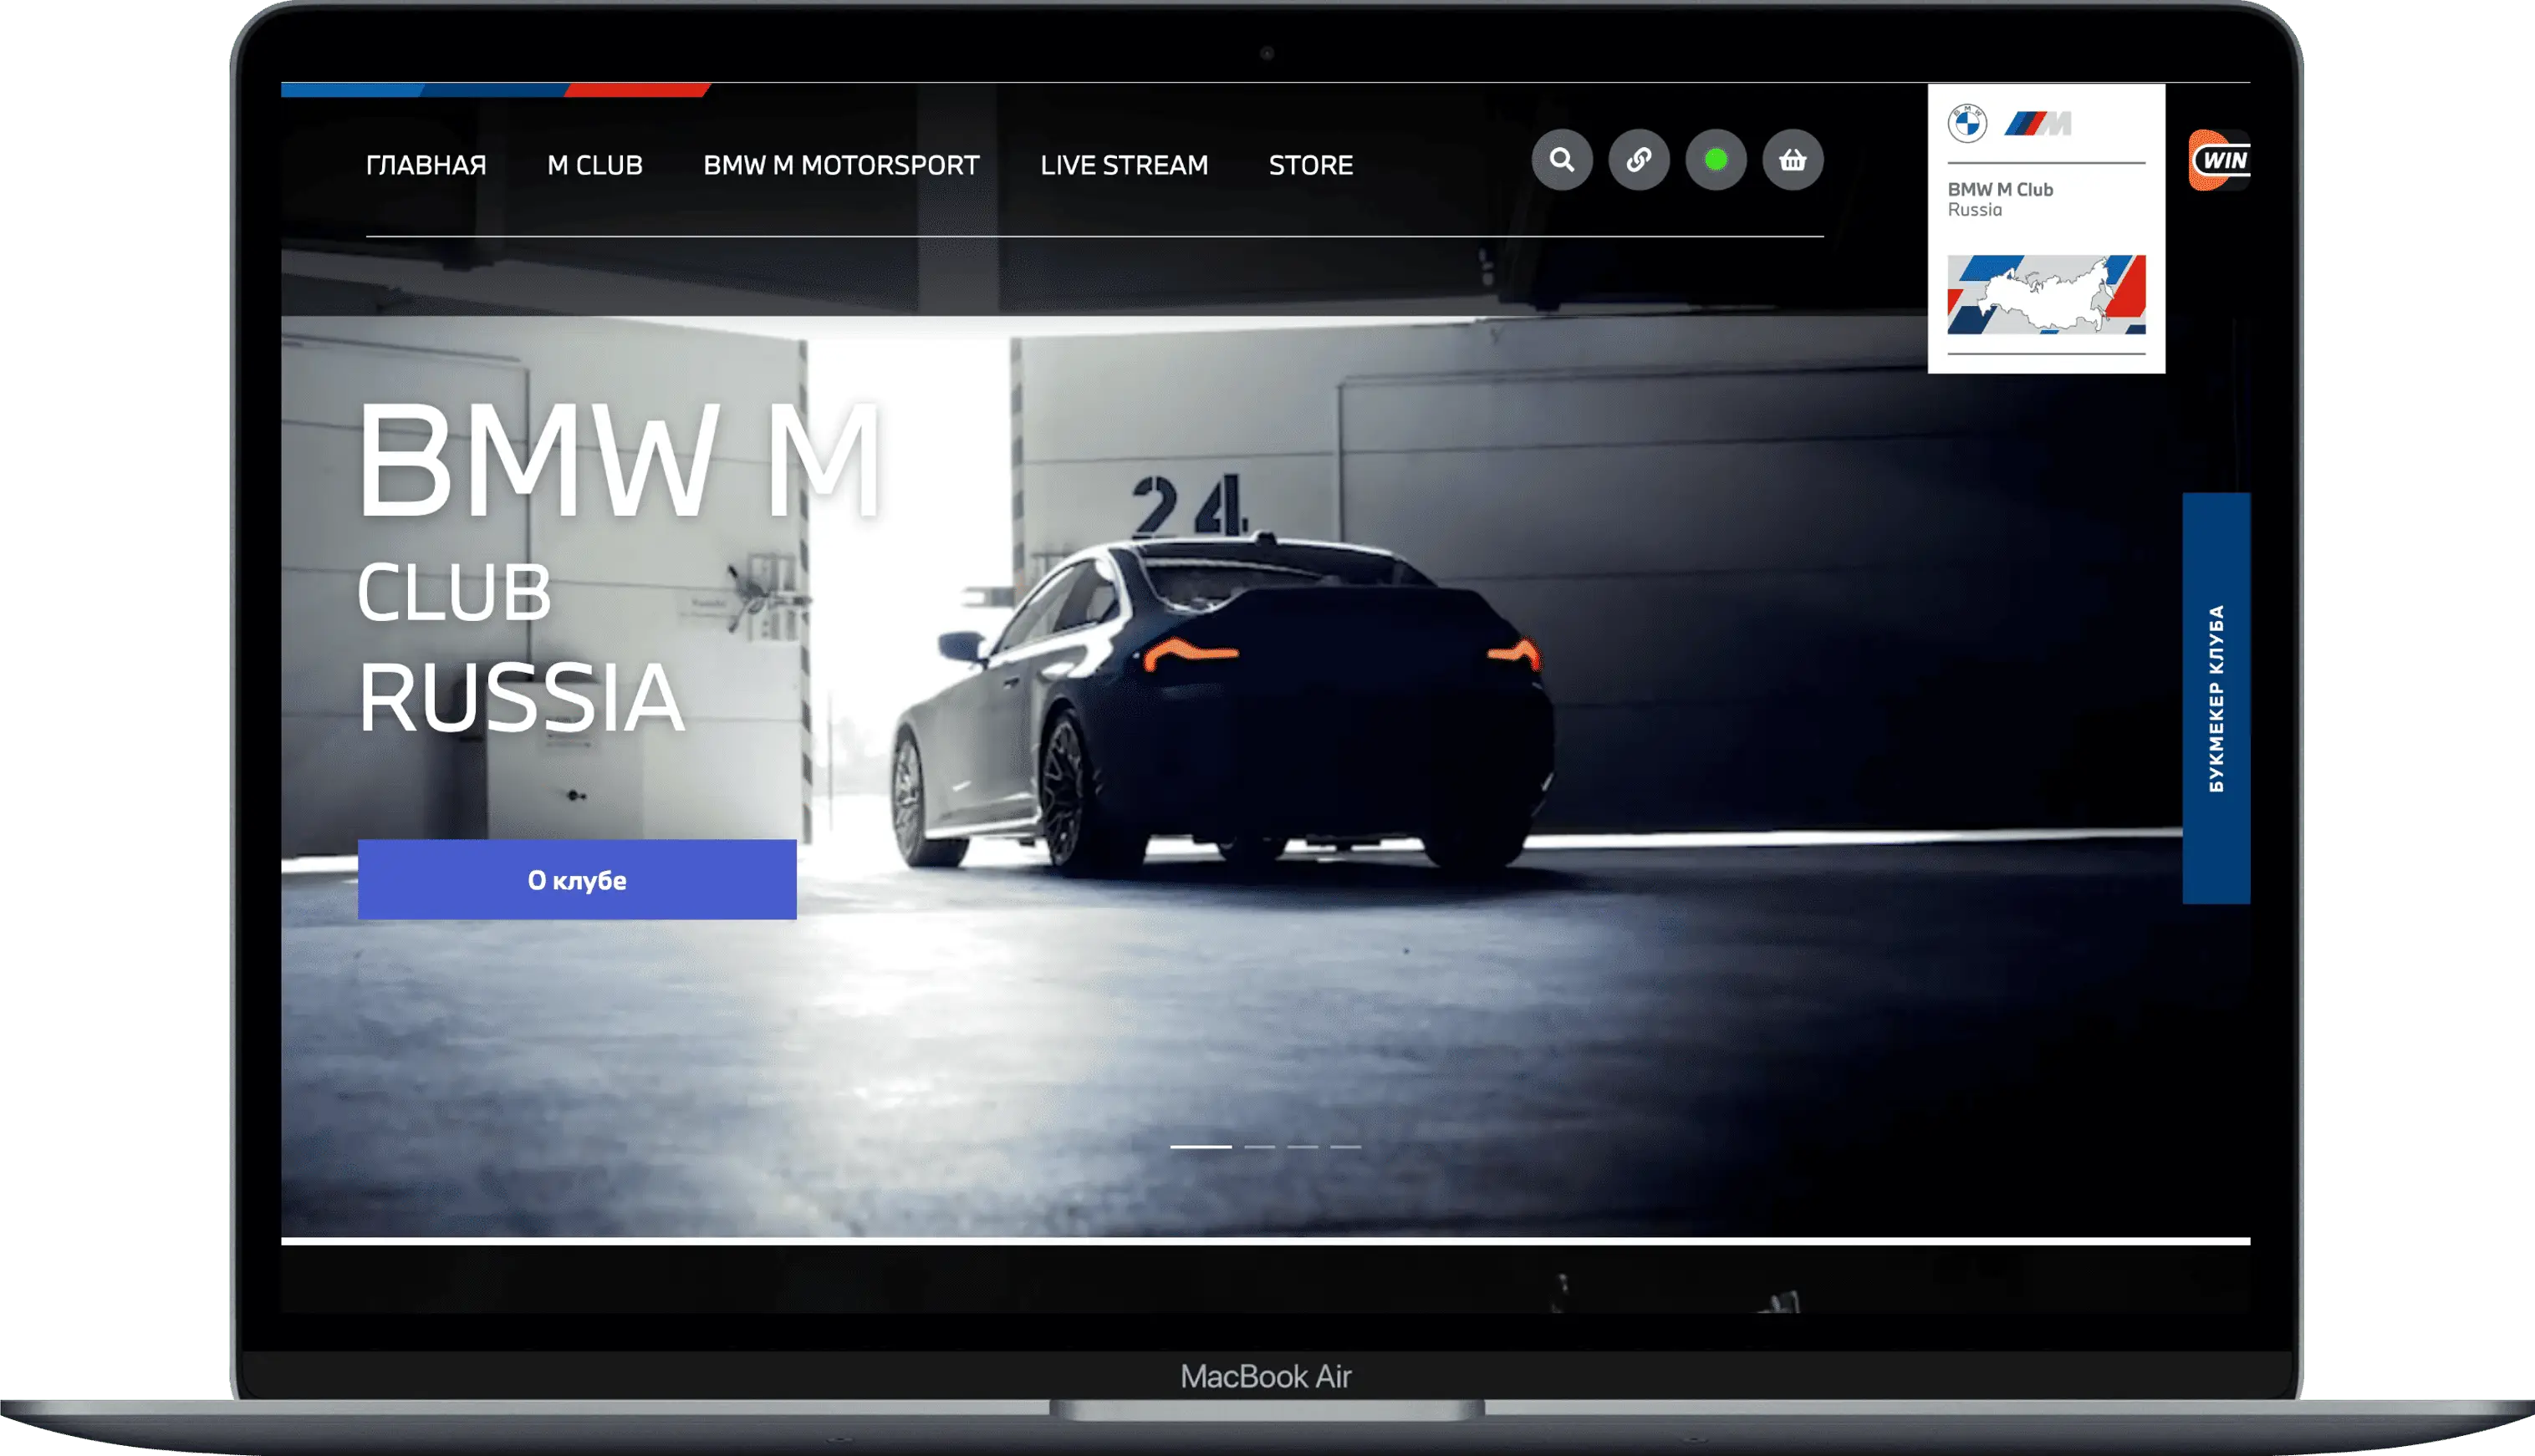
Task: Select the third carousel slide indicator
Action: click(1302, 1147)
